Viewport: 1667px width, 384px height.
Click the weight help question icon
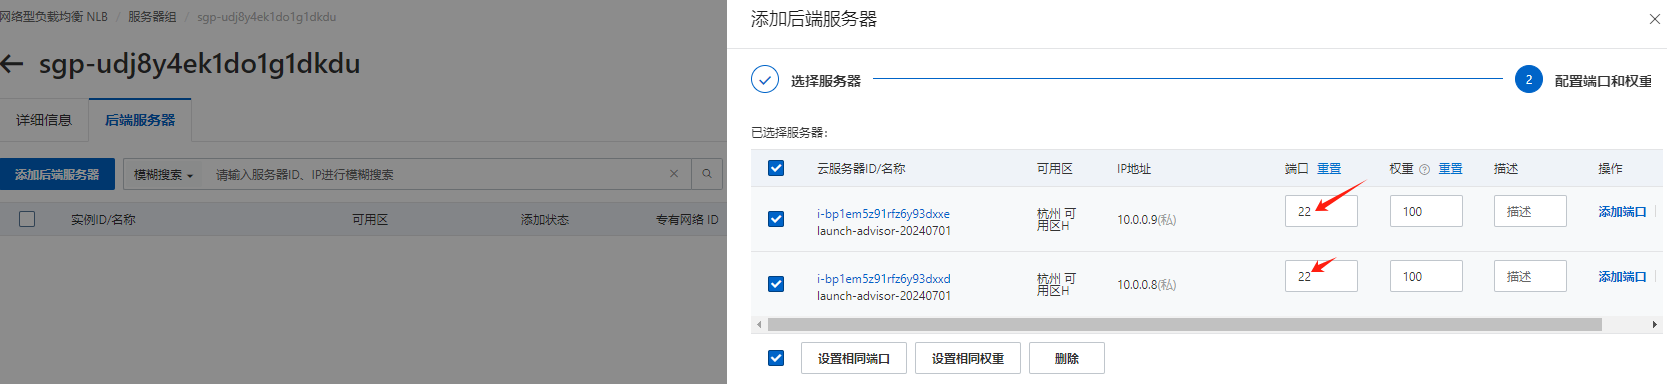[1424, 169]
